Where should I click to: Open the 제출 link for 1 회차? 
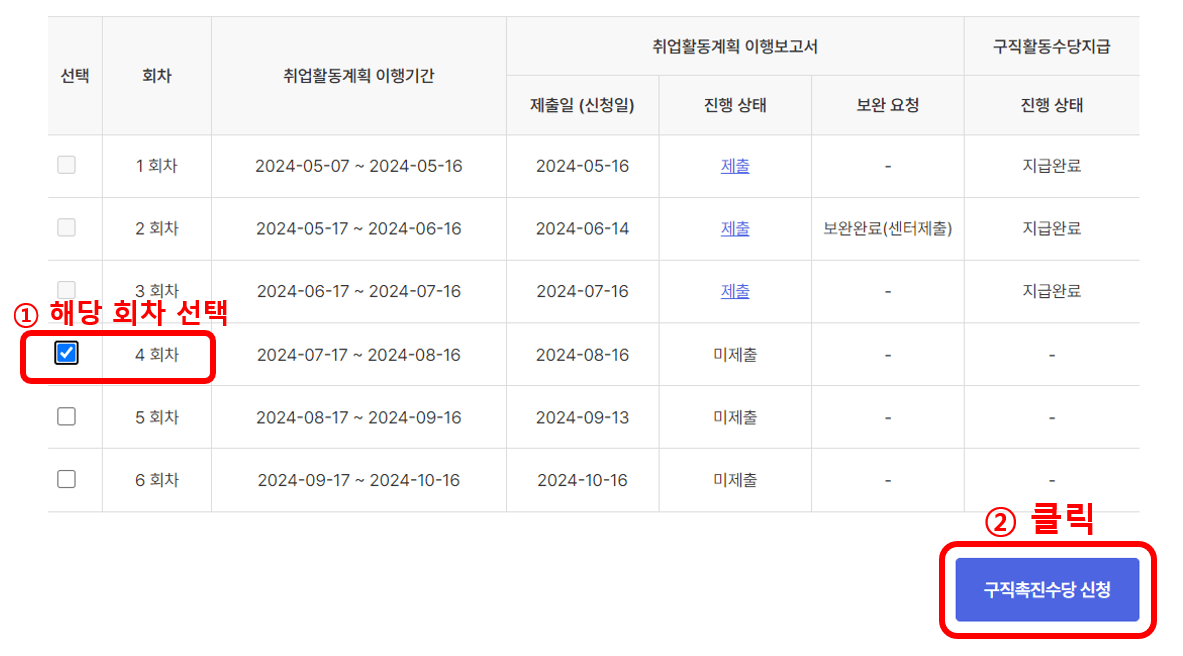coord(734,165)
